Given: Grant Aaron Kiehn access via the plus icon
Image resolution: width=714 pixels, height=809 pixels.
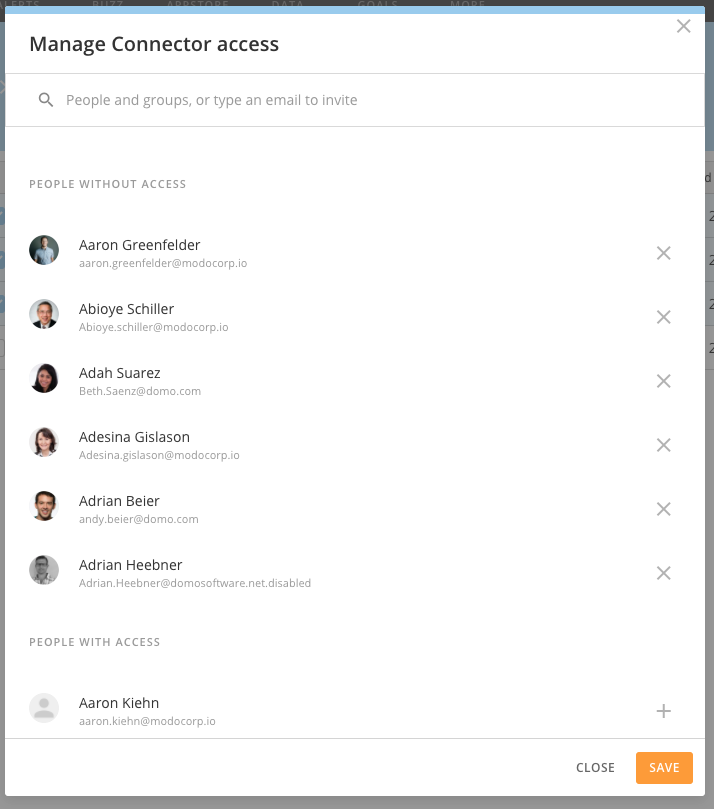Looking at the screenshot, I should coord(663,711).
